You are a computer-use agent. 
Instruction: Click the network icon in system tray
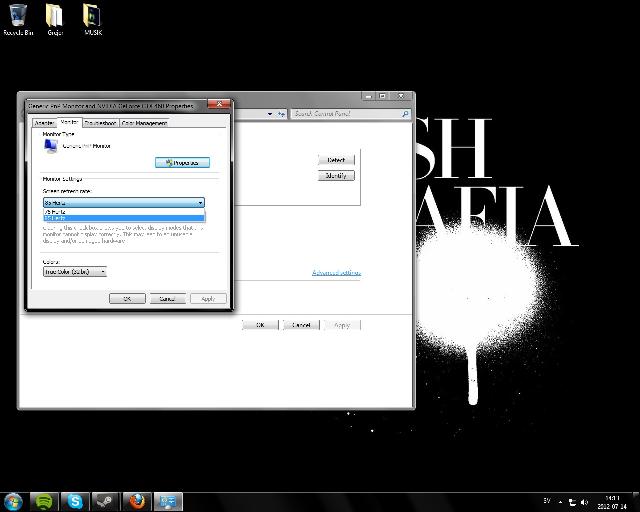click(572, 502)
